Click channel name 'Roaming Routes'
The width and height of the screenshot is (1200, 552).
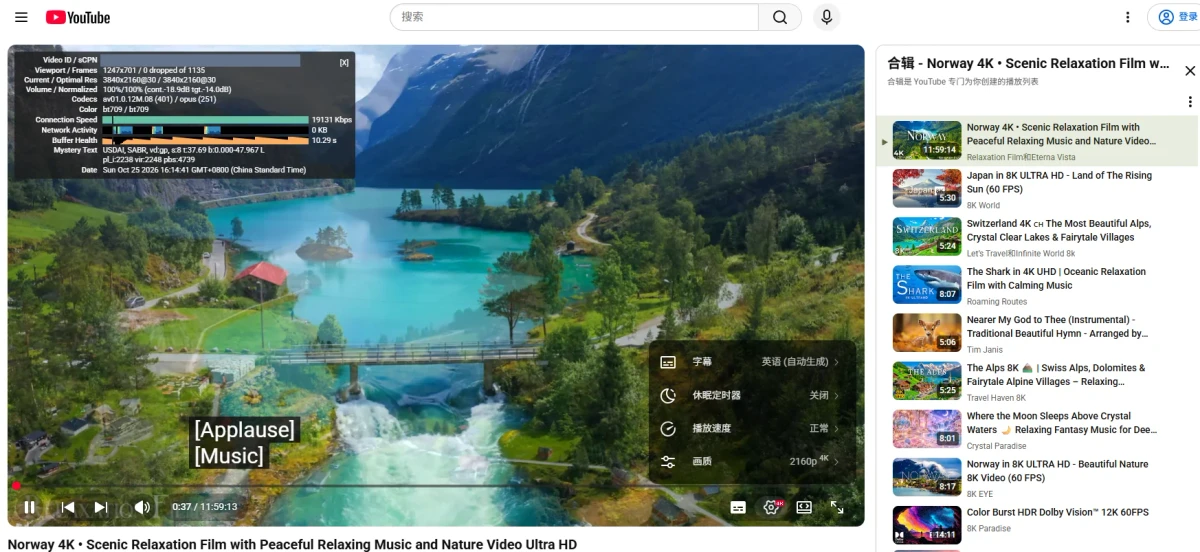tap(997, 301)
